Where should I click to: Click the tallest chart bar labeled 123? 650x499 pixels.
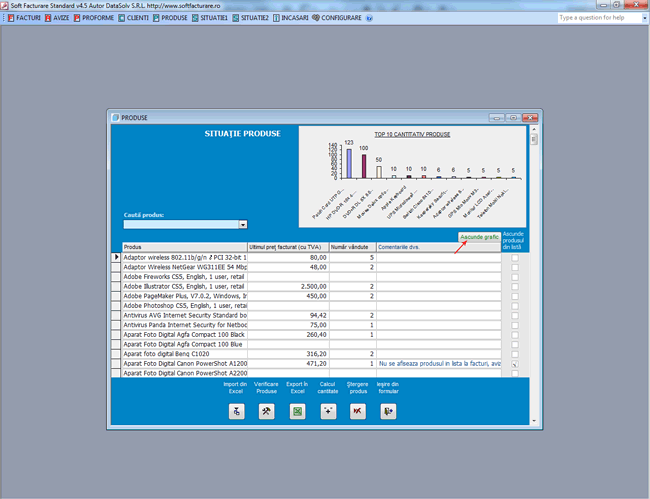pyautogui.click(x=349, y=164)
